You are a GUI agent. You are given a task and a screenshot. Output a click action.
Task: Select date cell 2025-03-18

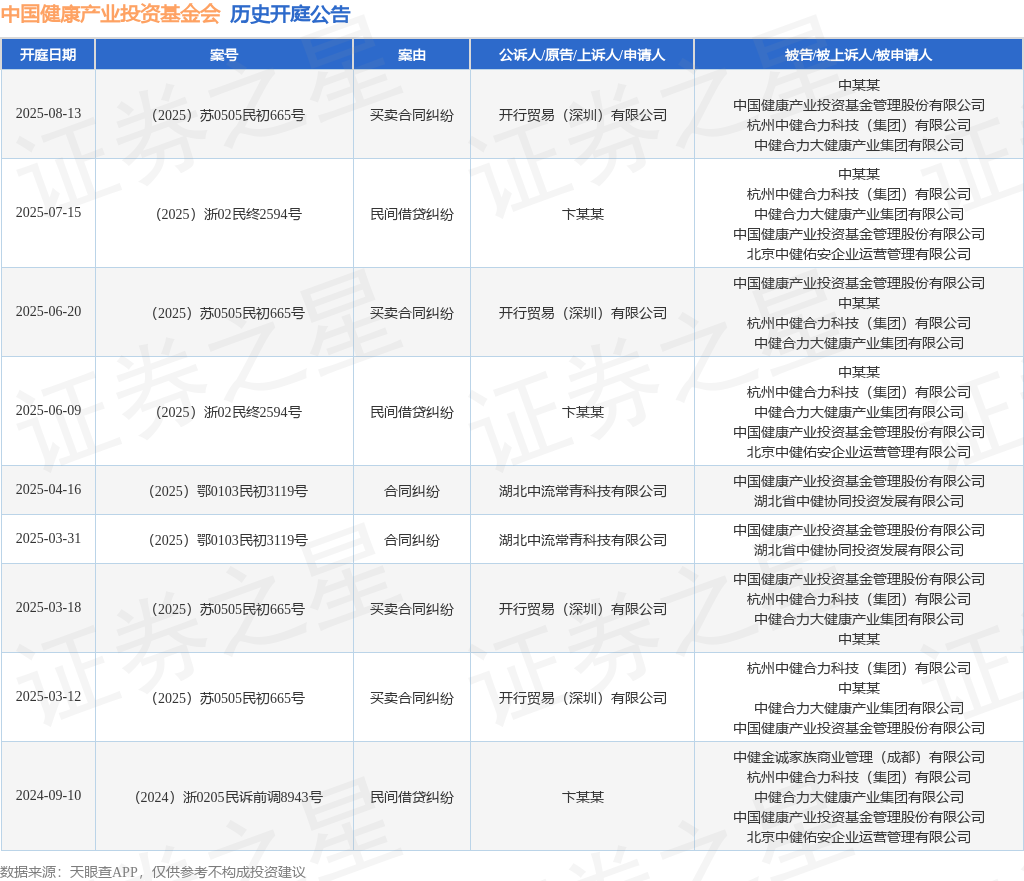pyautogui.click(x=48, y=608)
